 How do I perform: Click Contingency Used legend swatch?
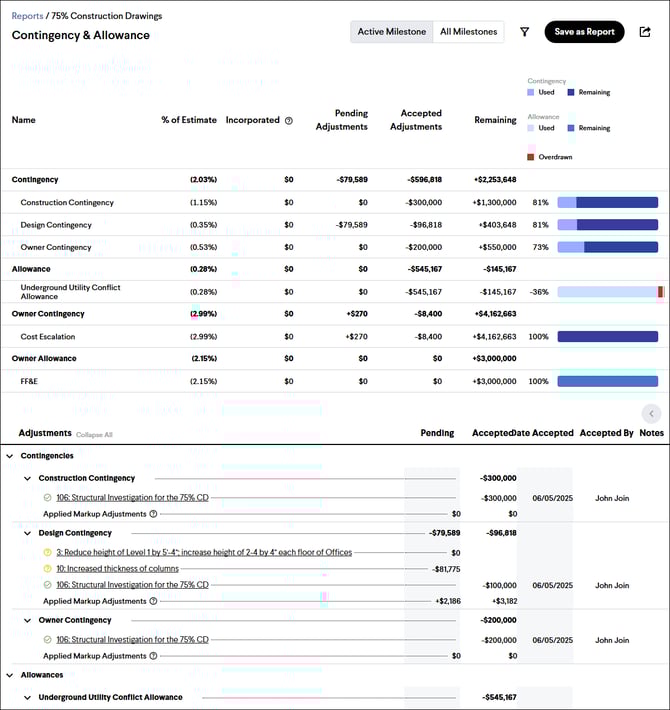(x=531, y=92)
